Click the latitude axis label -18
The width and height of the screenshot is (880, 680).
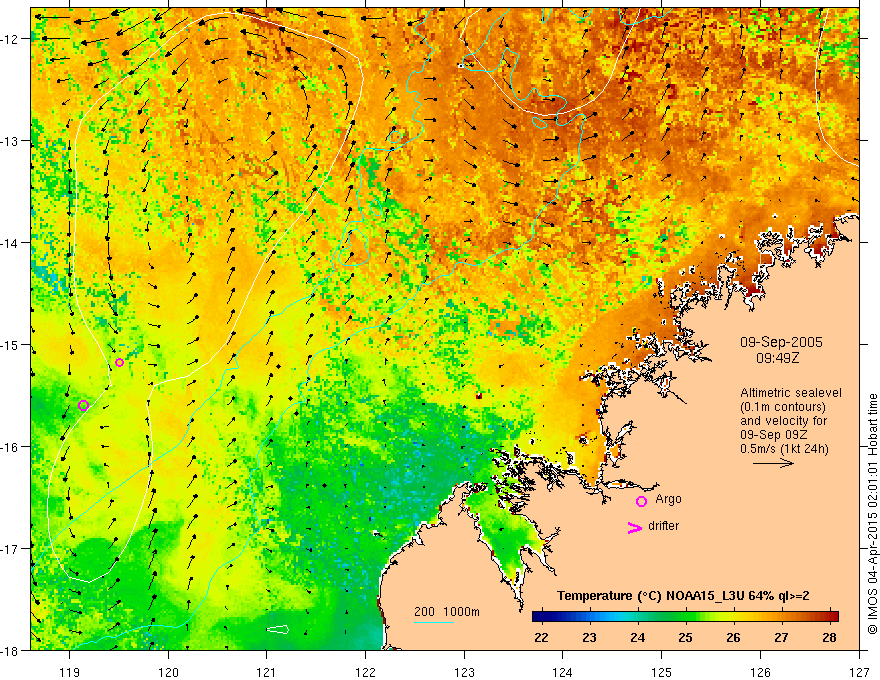click(11, 650)
